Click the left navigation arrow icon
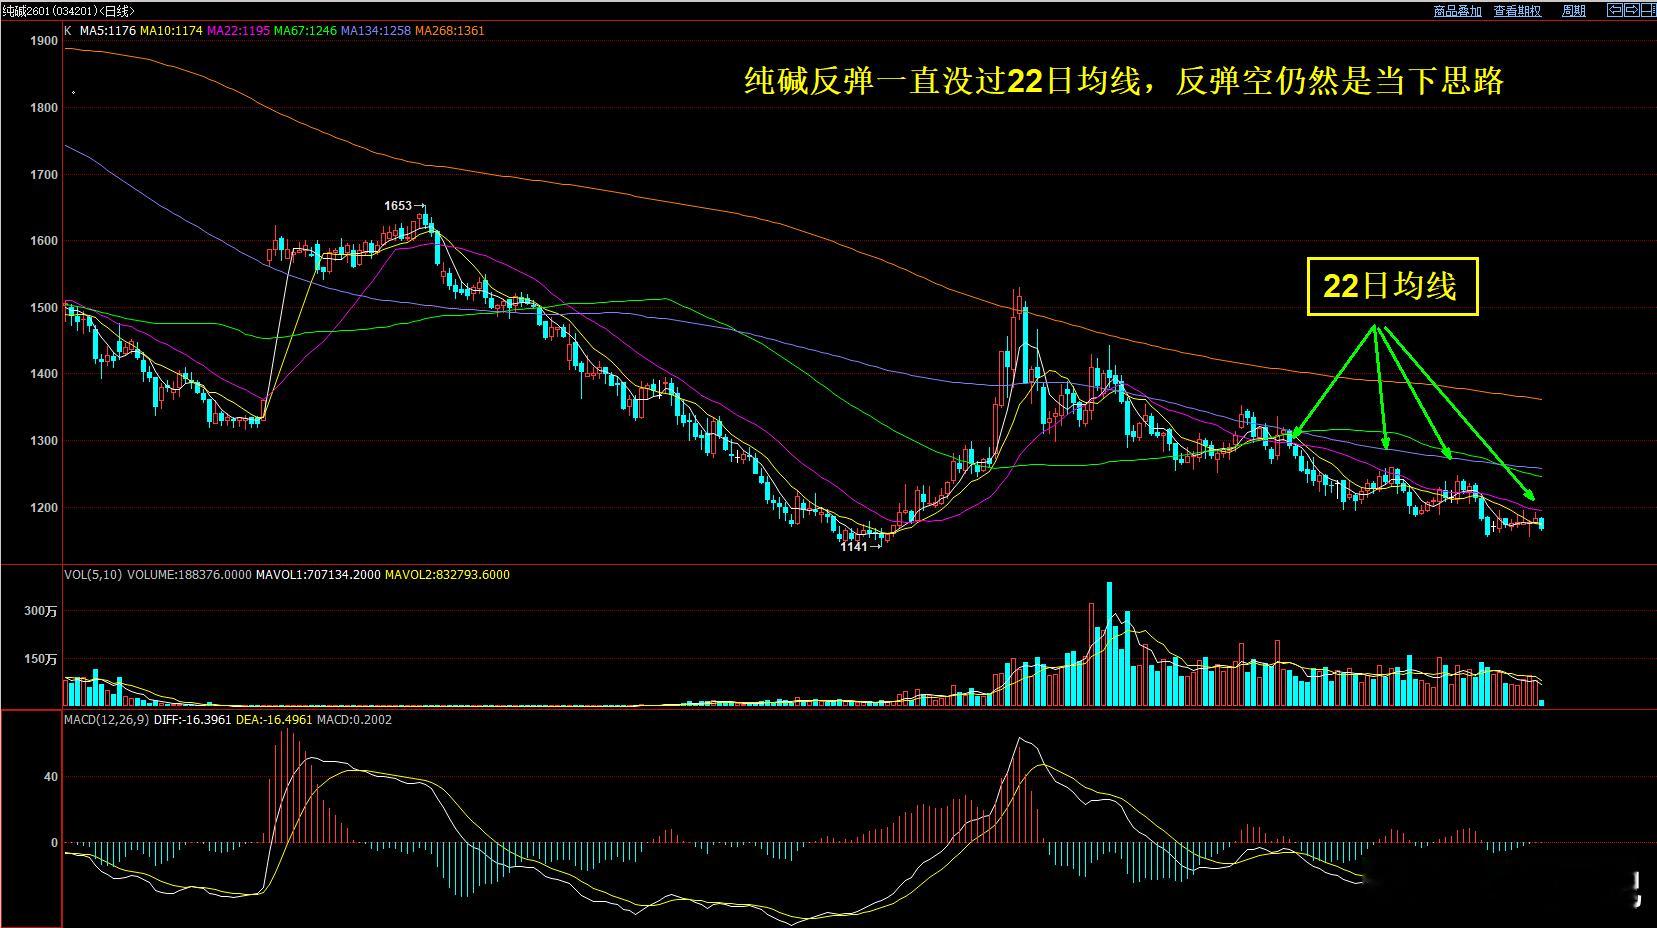This screenshot has height=928, width=1657. pyautogui.click(x=1614, y=10)
